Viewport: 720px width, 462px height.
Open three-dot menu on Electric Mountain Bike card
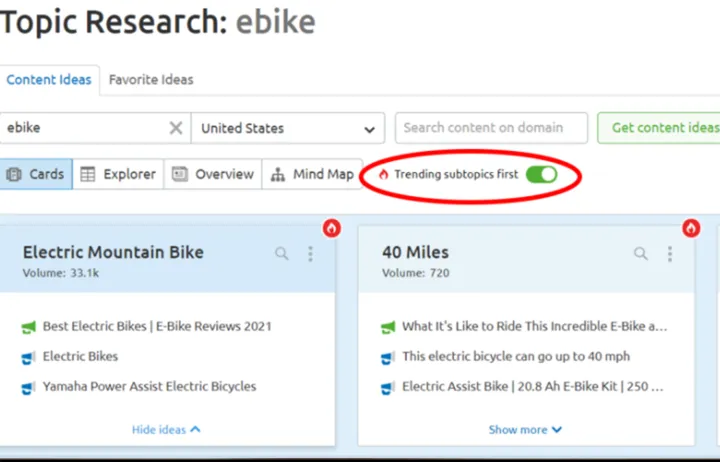click(x=310, y=254)
